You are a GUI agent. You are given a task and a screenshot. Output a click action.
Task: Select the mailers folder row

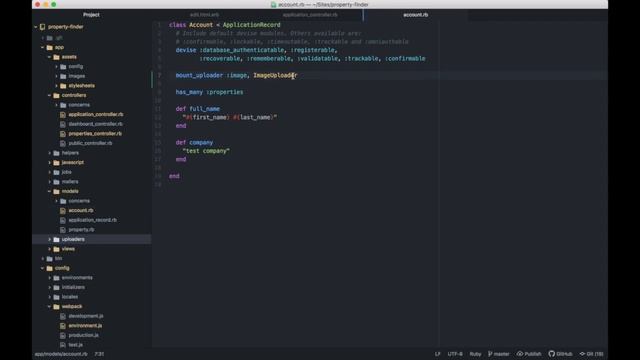[x=91, y=182]
